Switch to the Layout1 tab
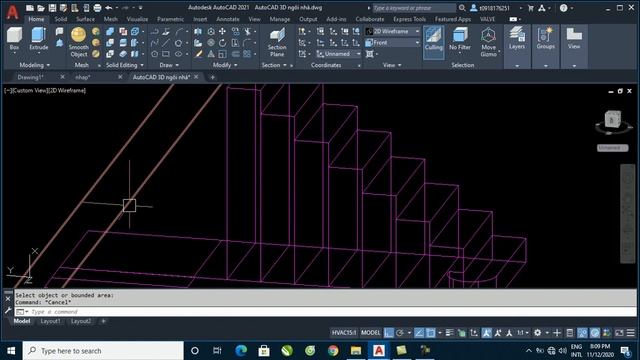This screenshot has height=360, width=640. tap(50, 321)
